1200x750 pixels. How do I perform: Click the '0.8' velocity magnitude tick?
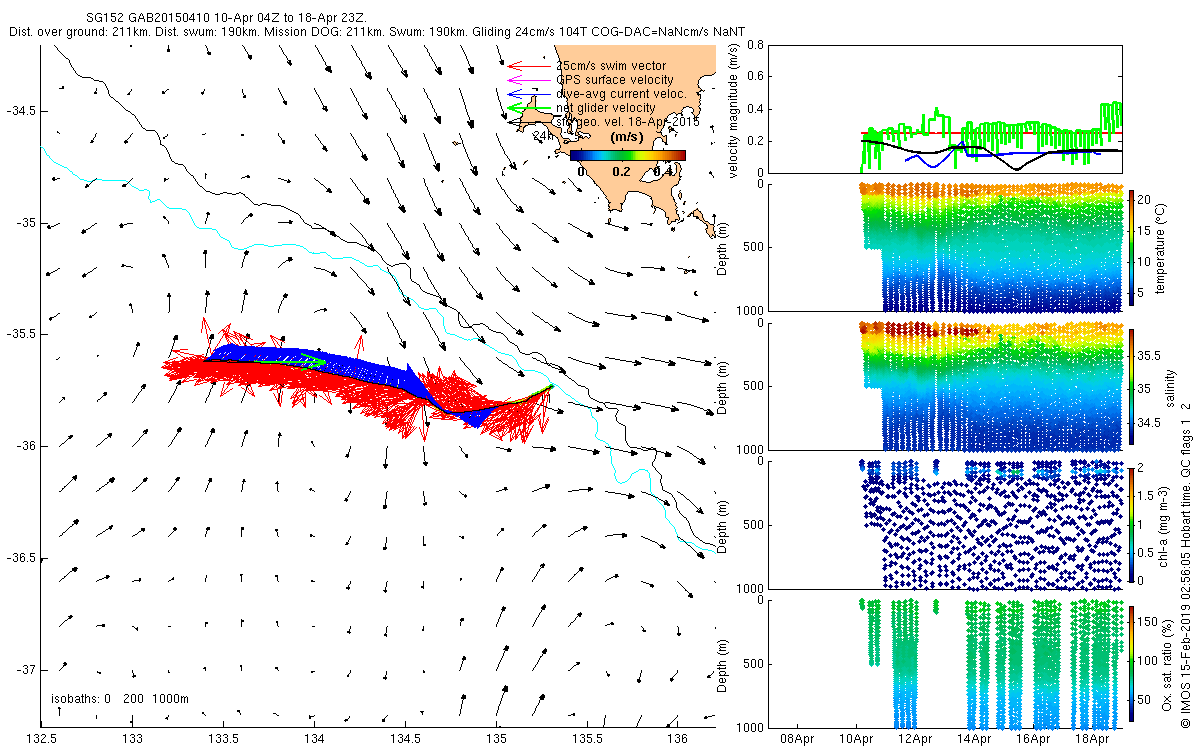756,45
